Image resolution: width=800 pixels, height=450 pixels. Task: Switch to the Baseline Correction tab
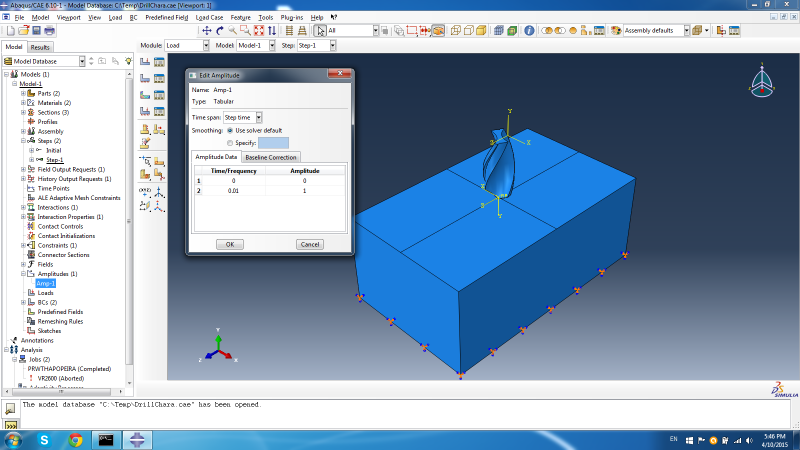pyautogui.click(x=270, y=157)
